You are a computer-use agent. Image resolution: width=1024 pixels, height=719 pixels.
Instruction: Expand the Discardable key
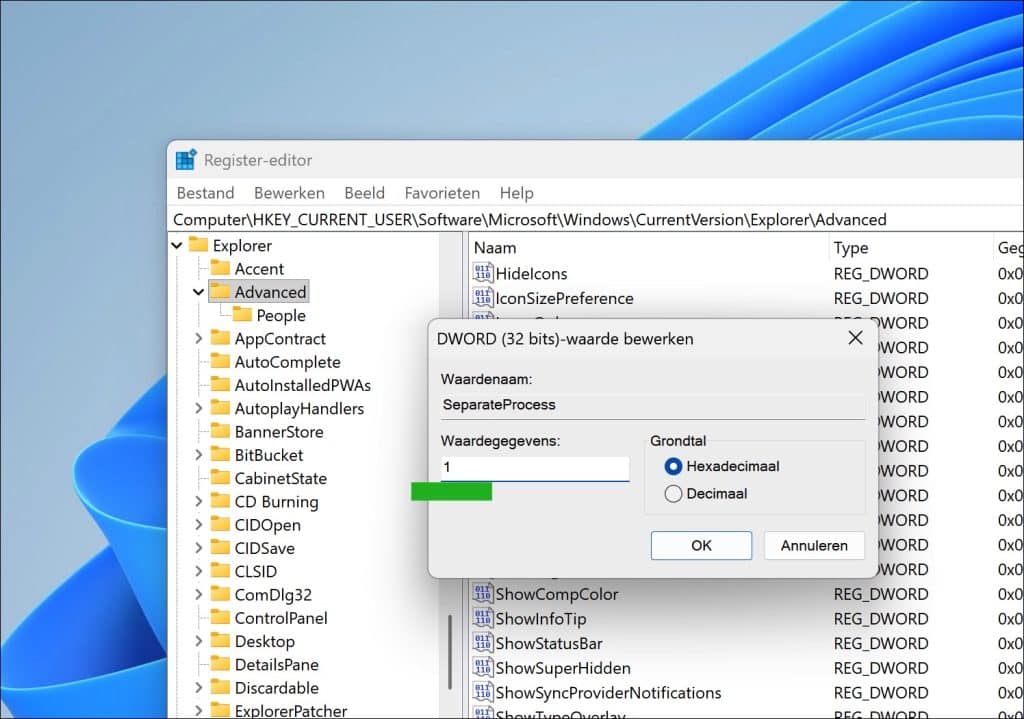coord(199,687)
